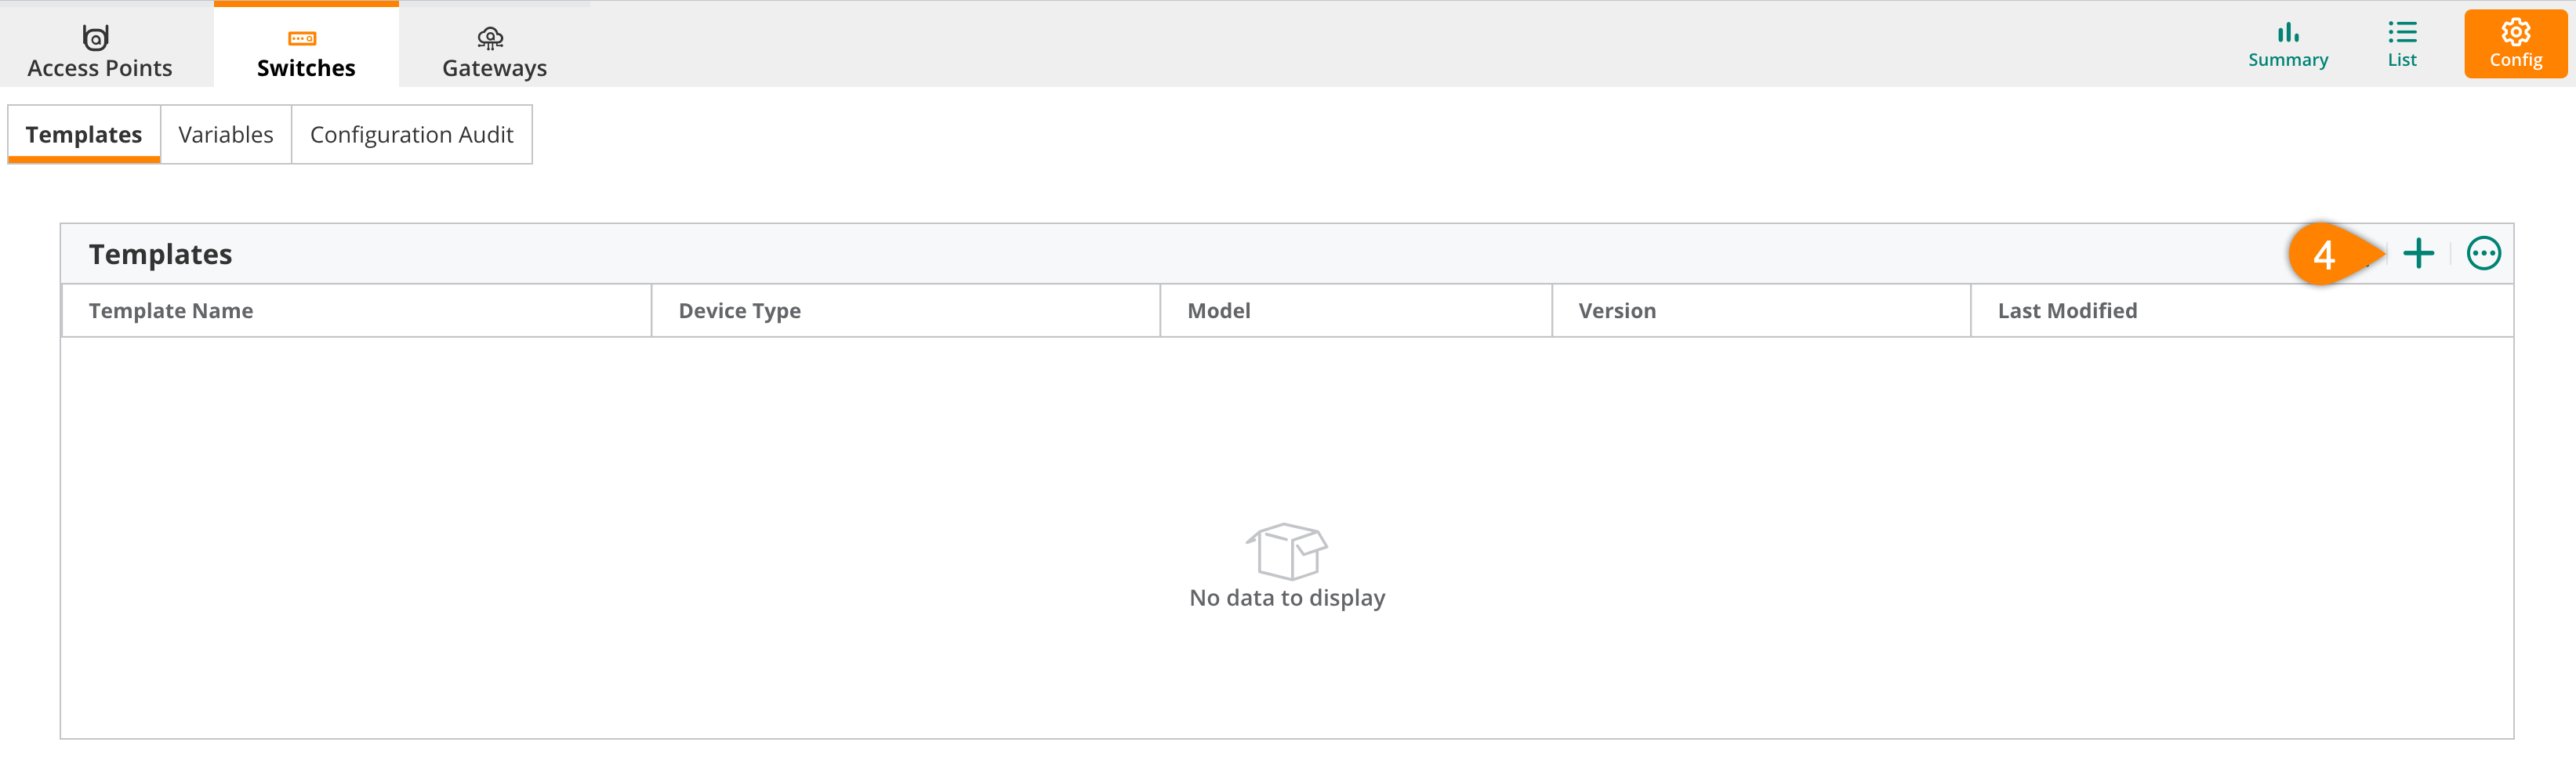Click the Templates panel title

[x=160, y=254]
